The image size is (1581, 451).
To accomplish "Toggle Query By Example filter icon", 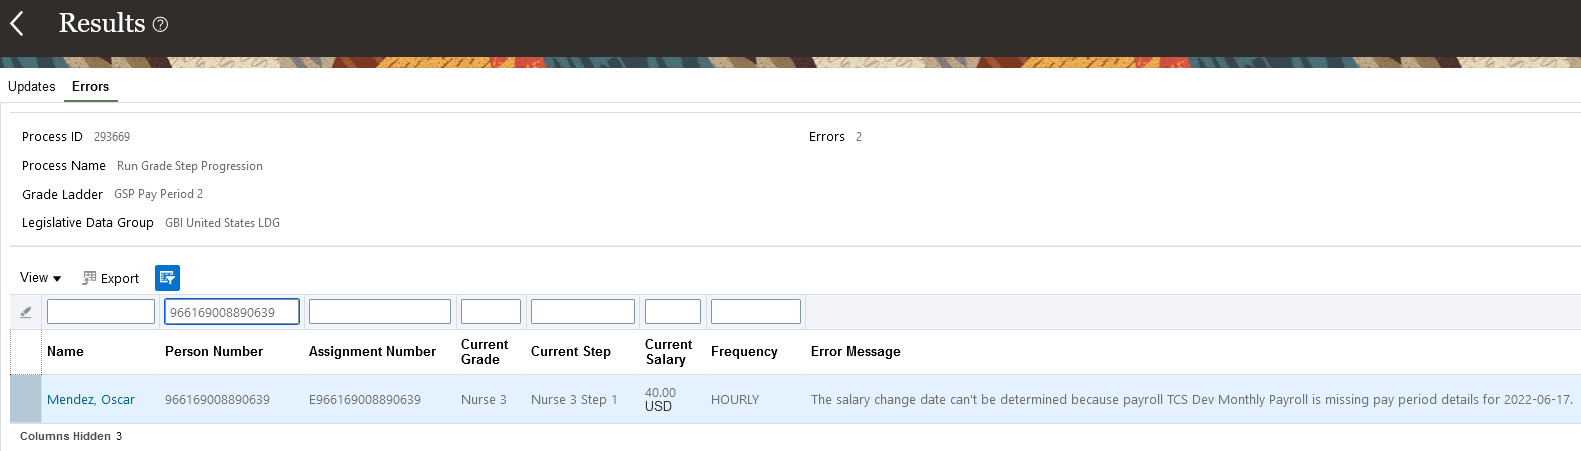I will coord(167,278).
